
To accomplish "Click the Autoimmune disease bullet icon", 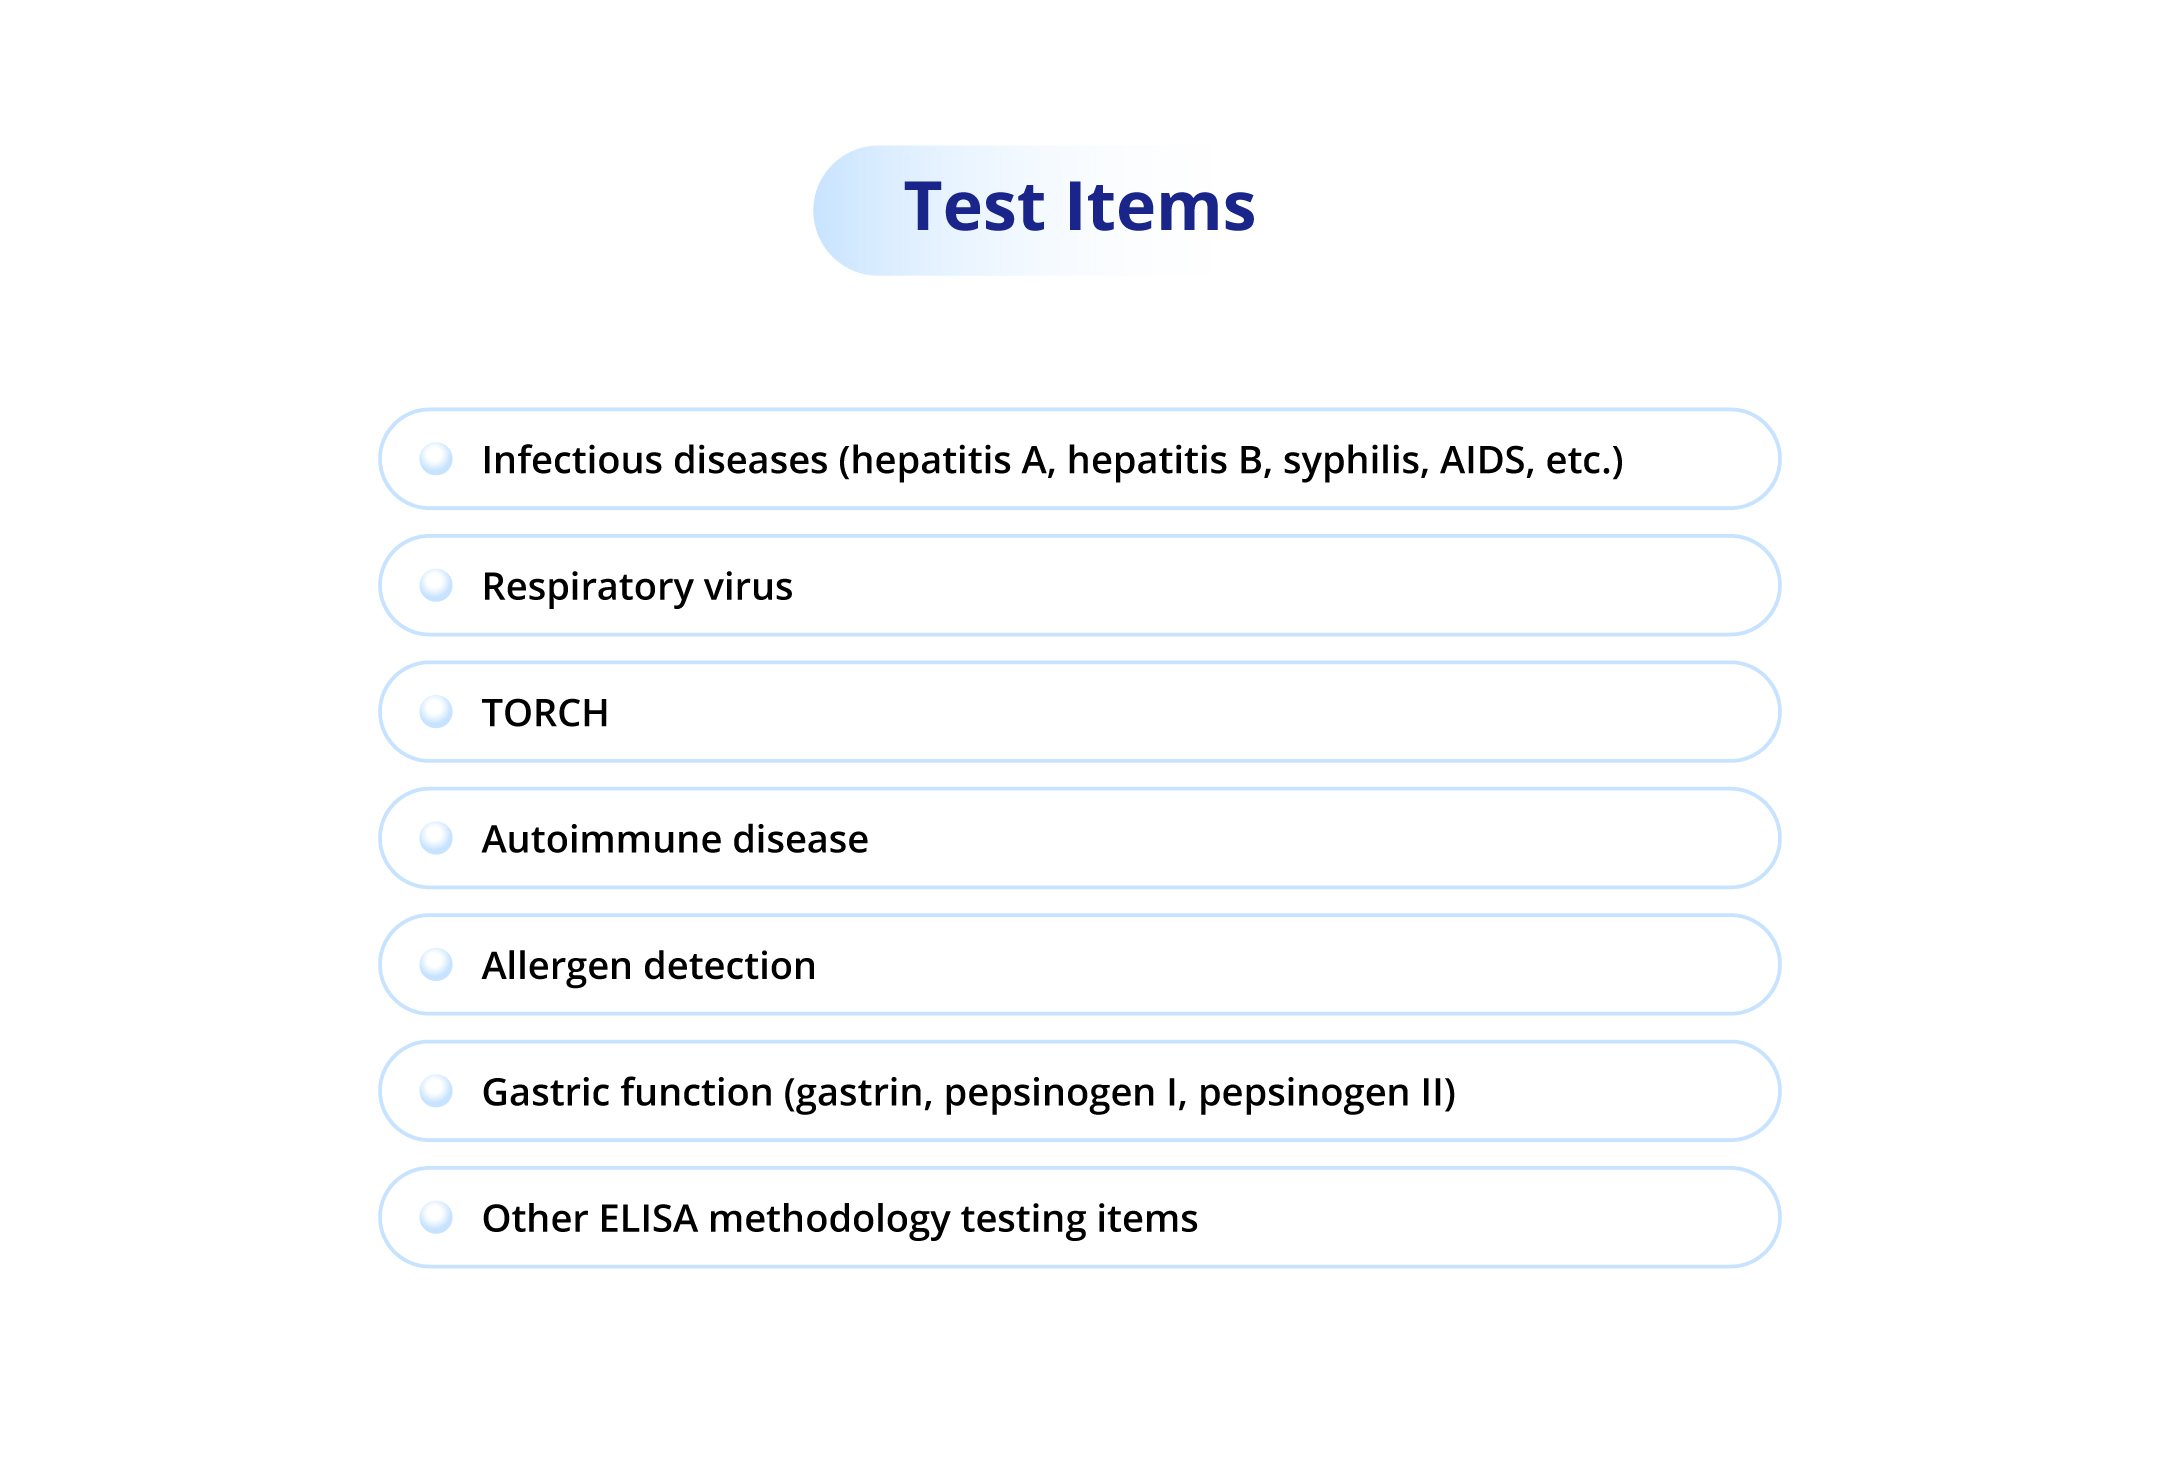I will (x=436, y=838).
